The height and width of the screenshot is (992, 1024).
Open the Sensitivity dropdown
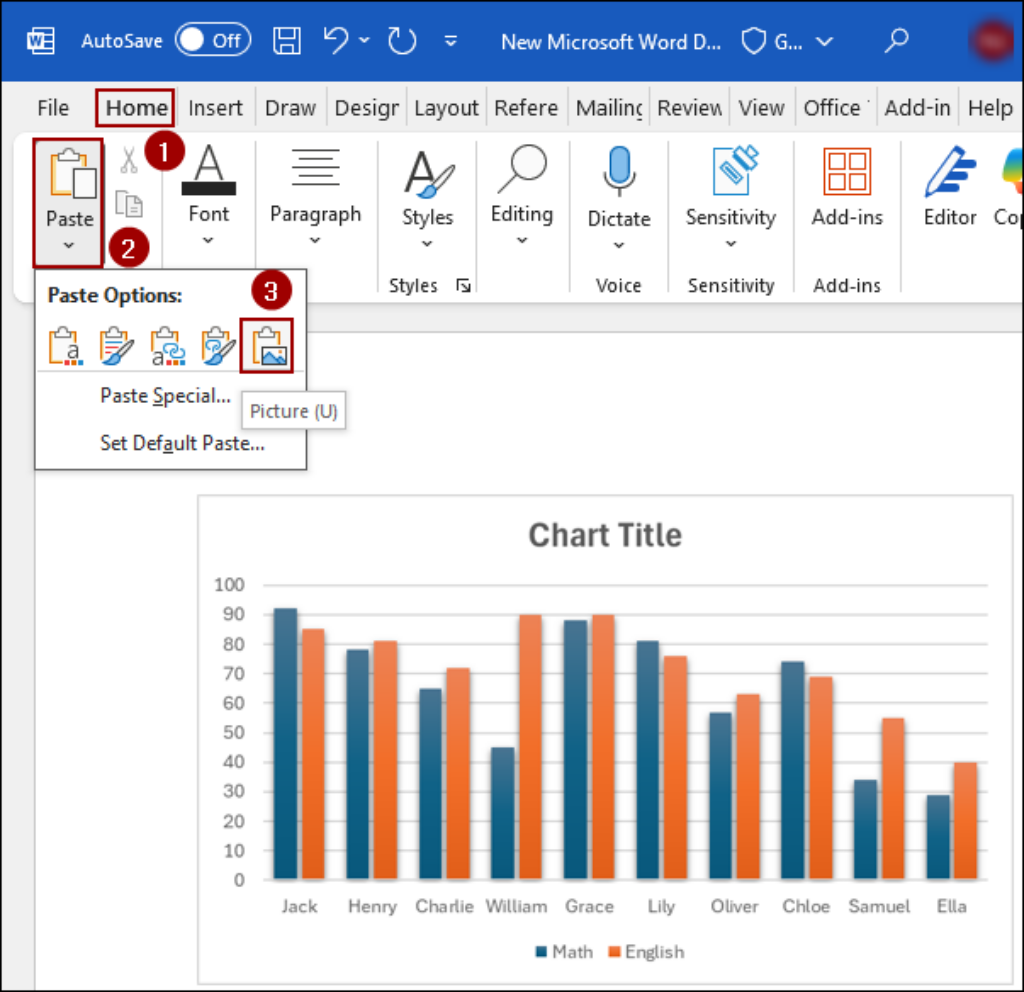coord(731,243)
